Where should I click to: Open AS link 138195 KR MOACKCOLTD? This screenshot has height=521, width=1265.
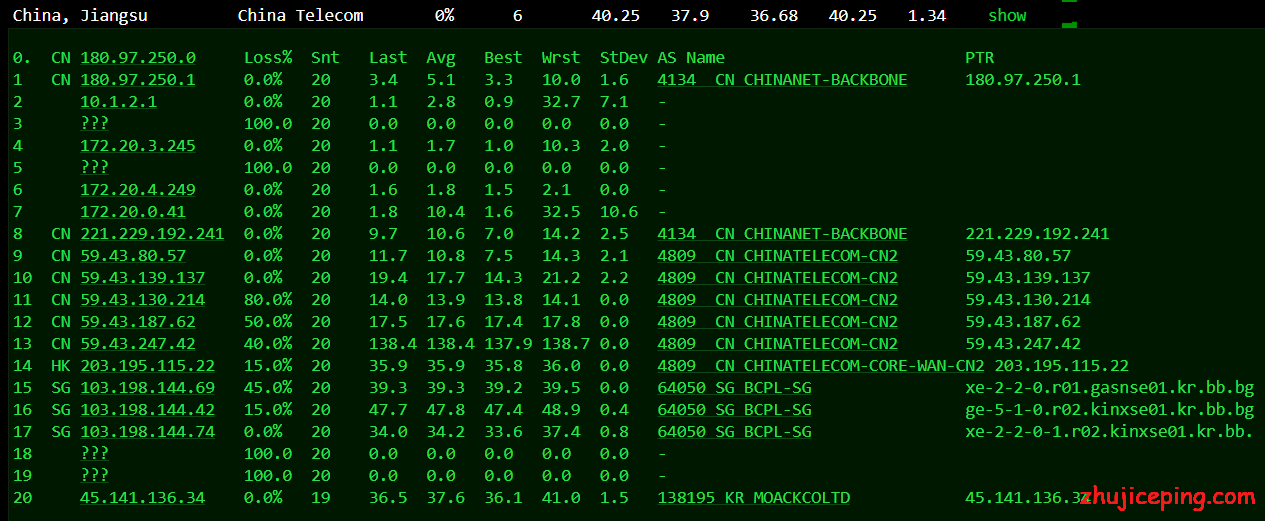[753, 498]
